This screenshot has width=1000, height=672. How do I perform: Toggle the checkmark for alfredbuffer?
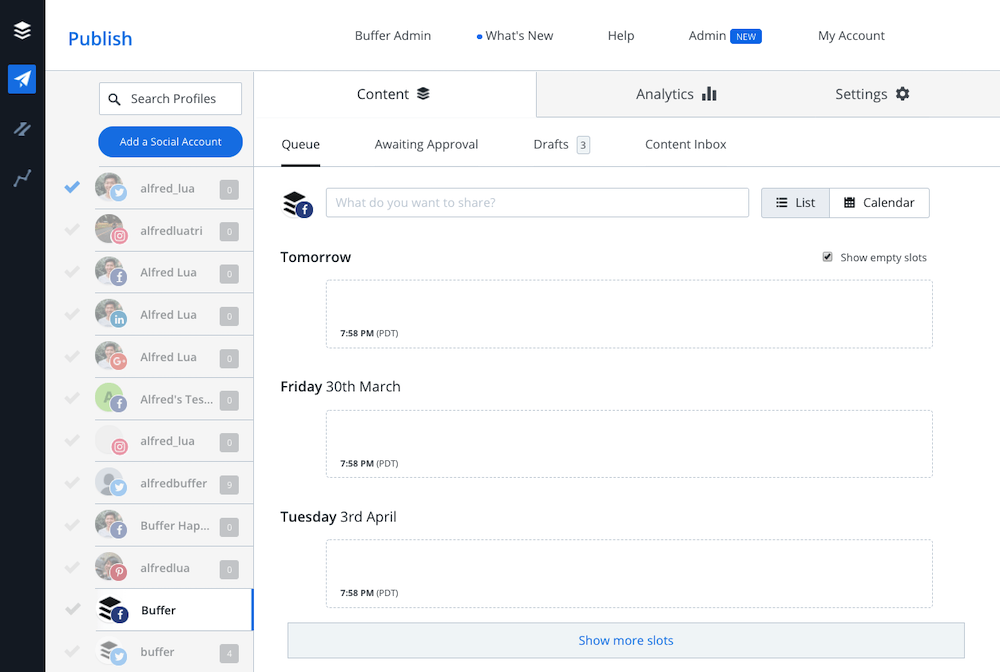pyautogui.click(x=72, y=483)
